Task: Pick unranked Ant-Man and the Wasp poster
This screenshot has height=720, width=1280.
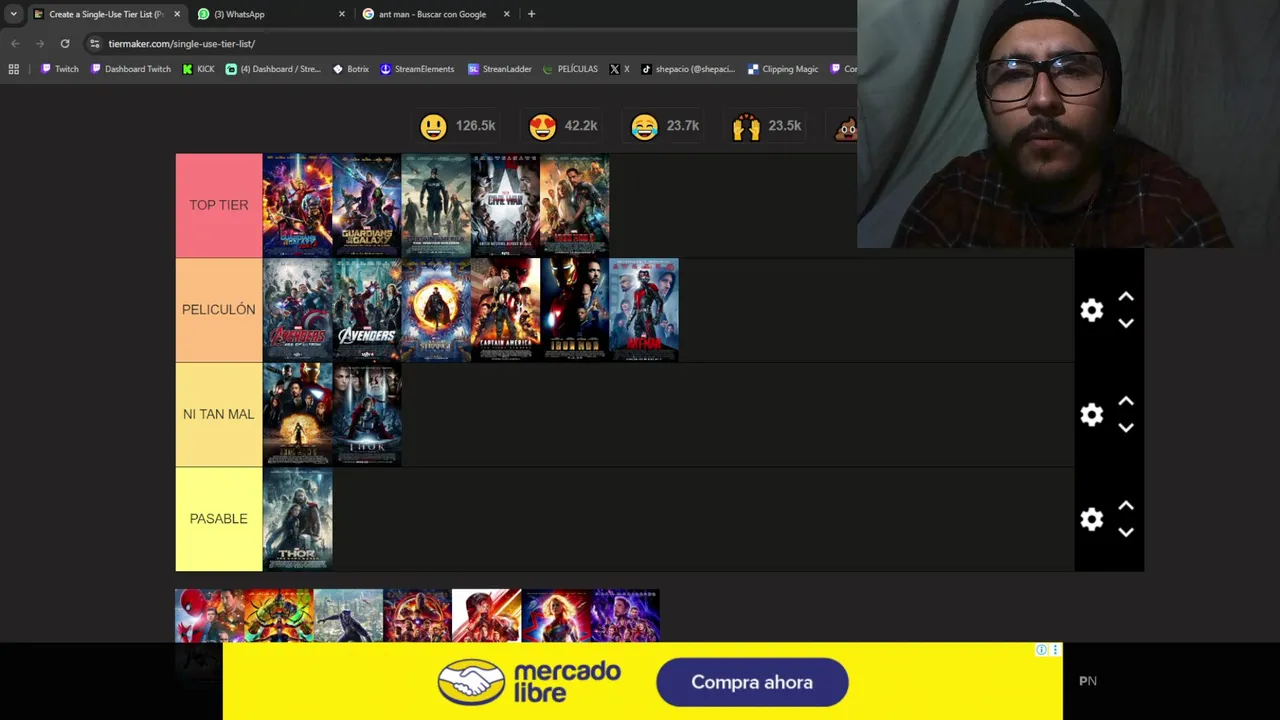Action: tap(487, 615)
